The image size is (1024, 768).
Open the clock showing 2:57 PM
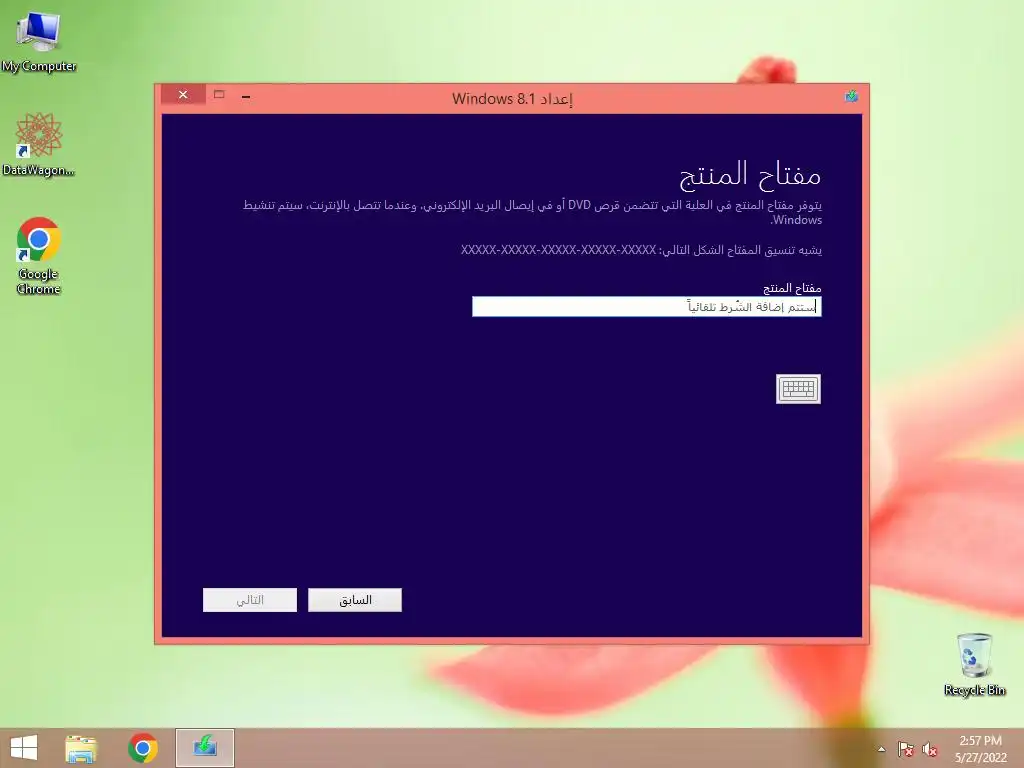point(980,748)
